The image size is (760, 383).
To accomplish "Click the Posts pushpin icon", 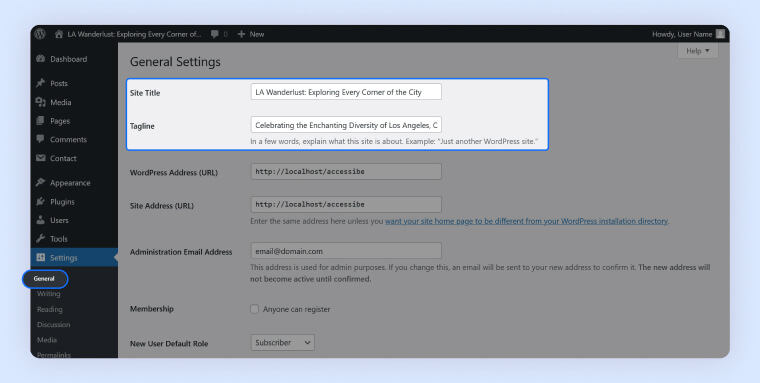I will (41, 83).
